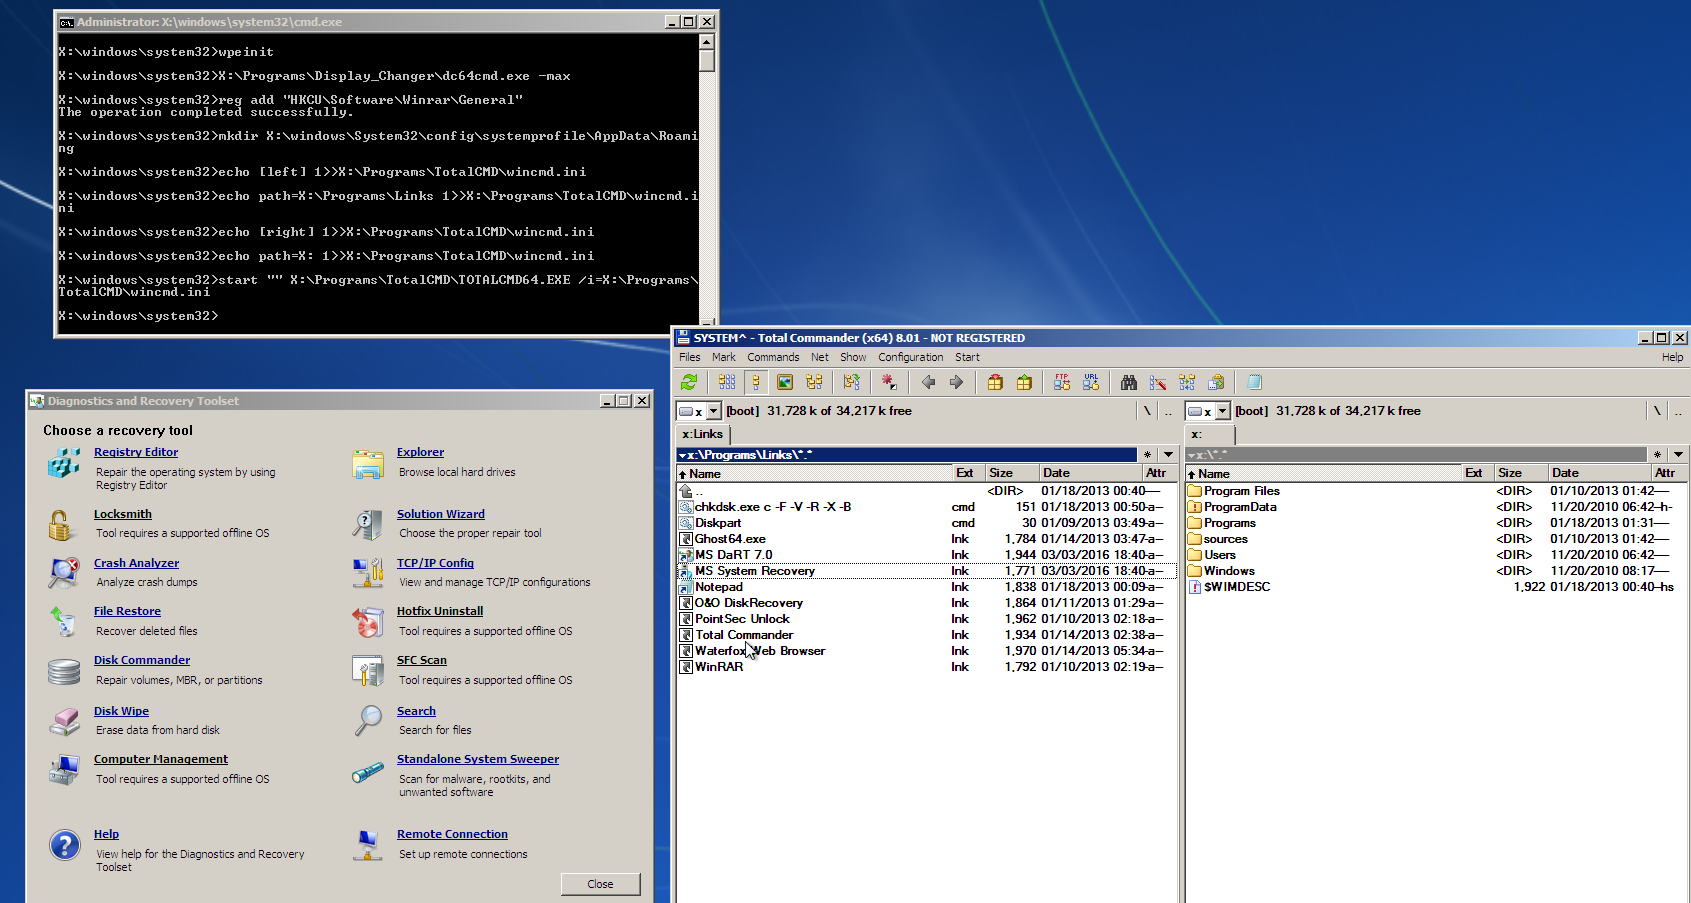Click the red asterisk invert selection icon

click(888, 382)
